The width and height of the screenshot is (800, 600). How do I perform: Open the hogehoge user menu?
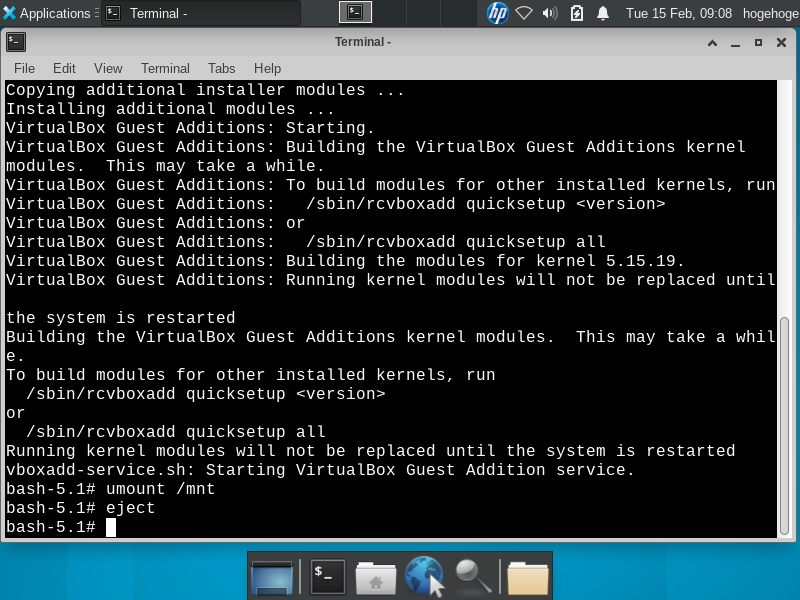click(770, 13)
